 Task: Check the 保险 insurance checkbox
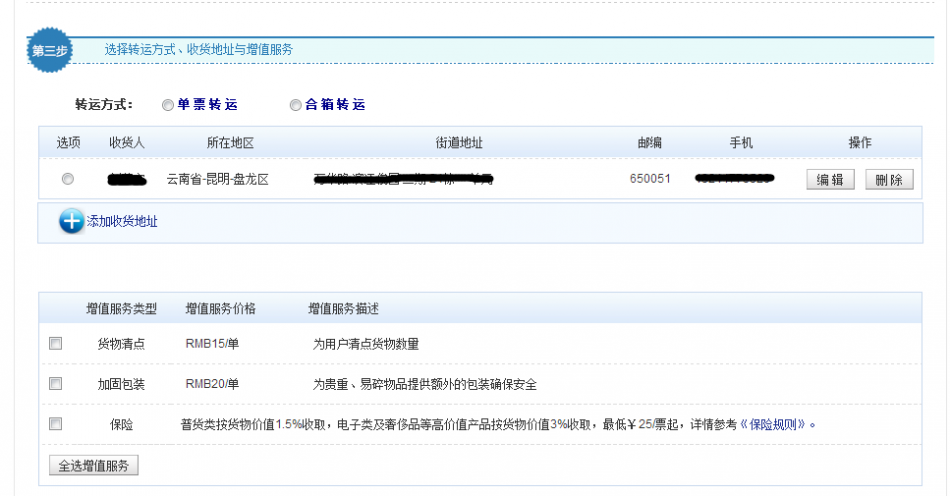click(x=56, y=424)
